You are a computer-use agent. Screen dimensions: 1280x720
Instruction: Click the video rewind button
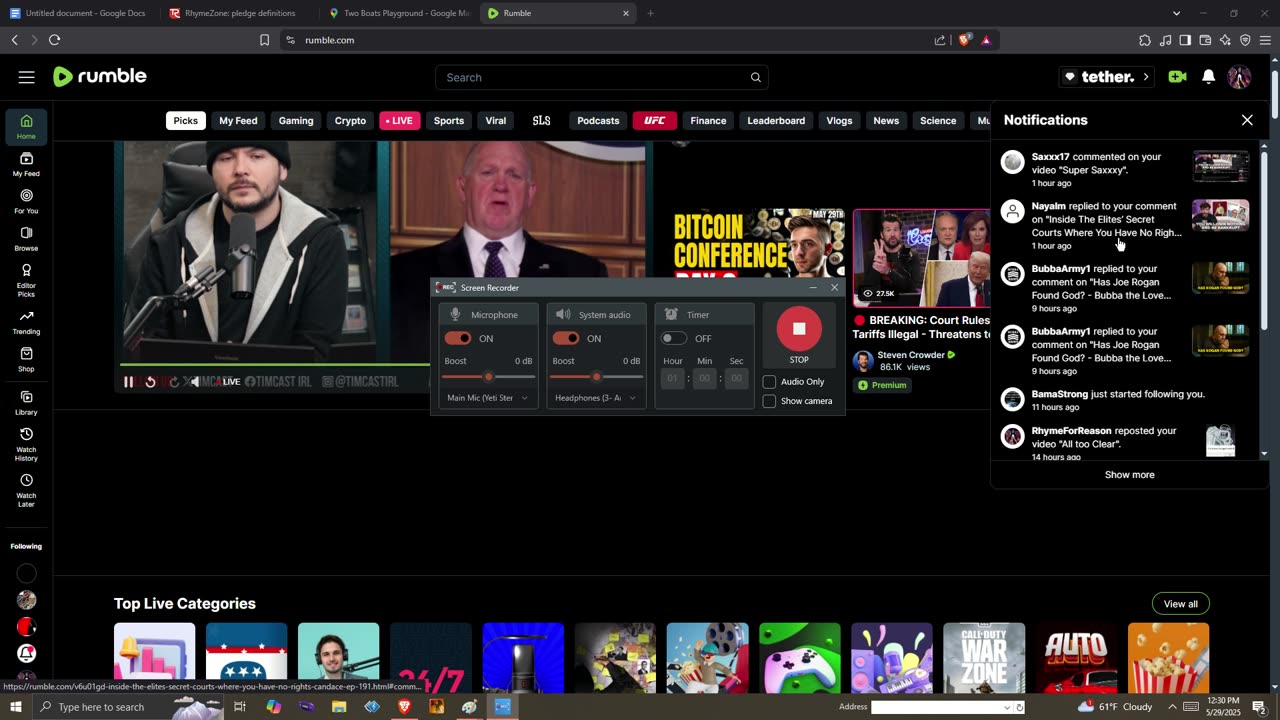pos(150,381)
